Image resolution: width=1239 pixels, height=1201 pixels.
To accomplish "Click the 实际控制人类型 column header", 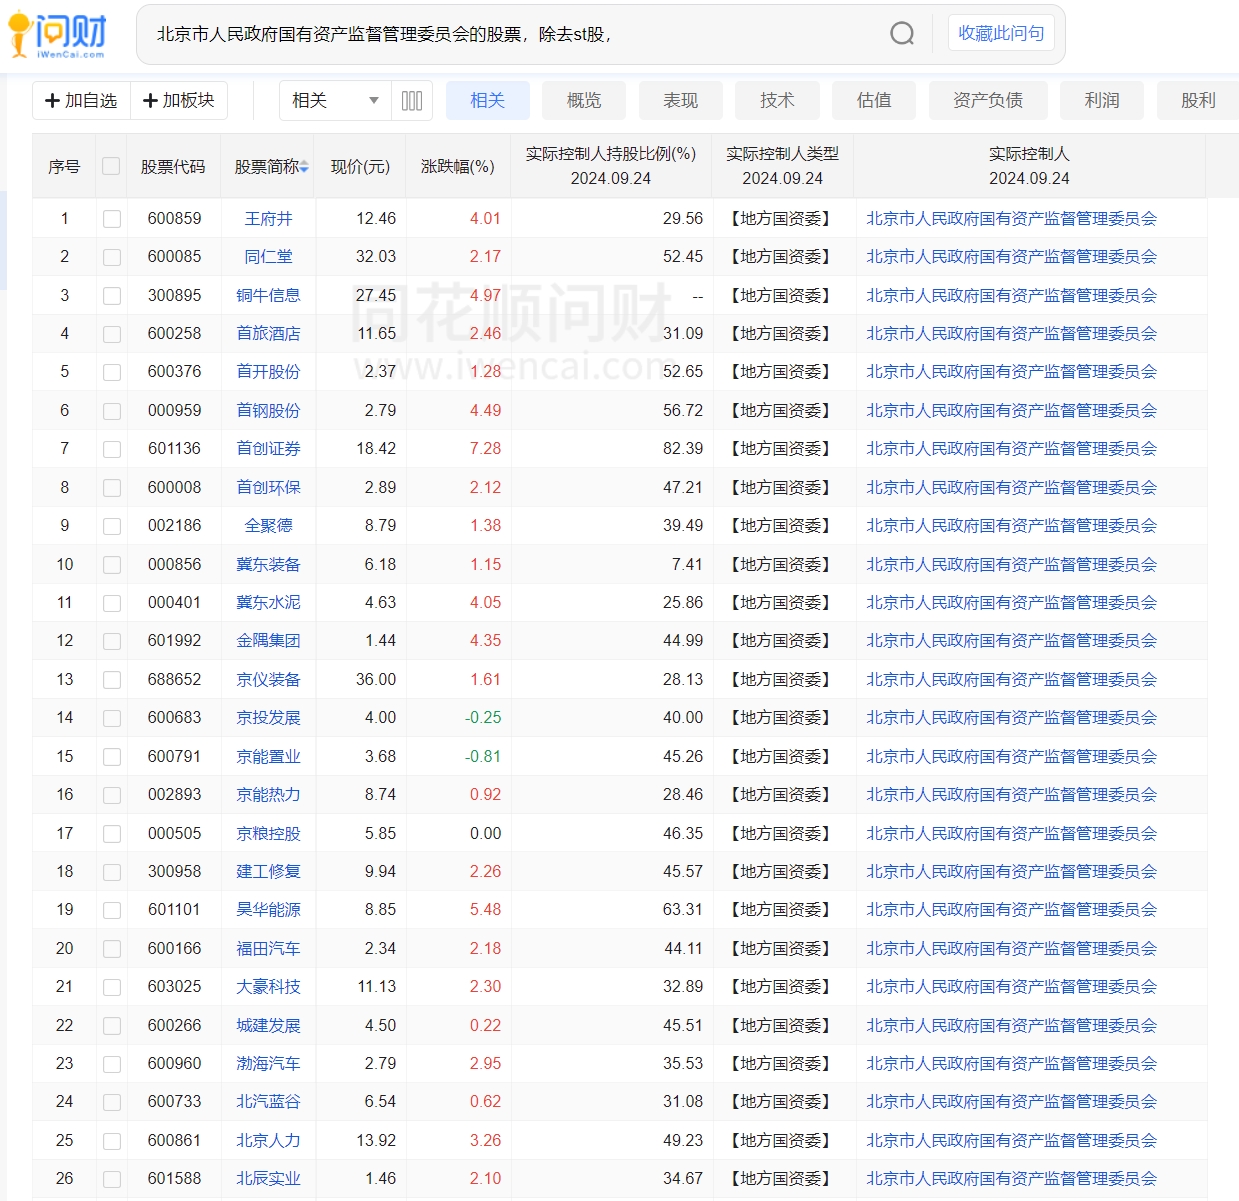I will [x=783, y=166].
